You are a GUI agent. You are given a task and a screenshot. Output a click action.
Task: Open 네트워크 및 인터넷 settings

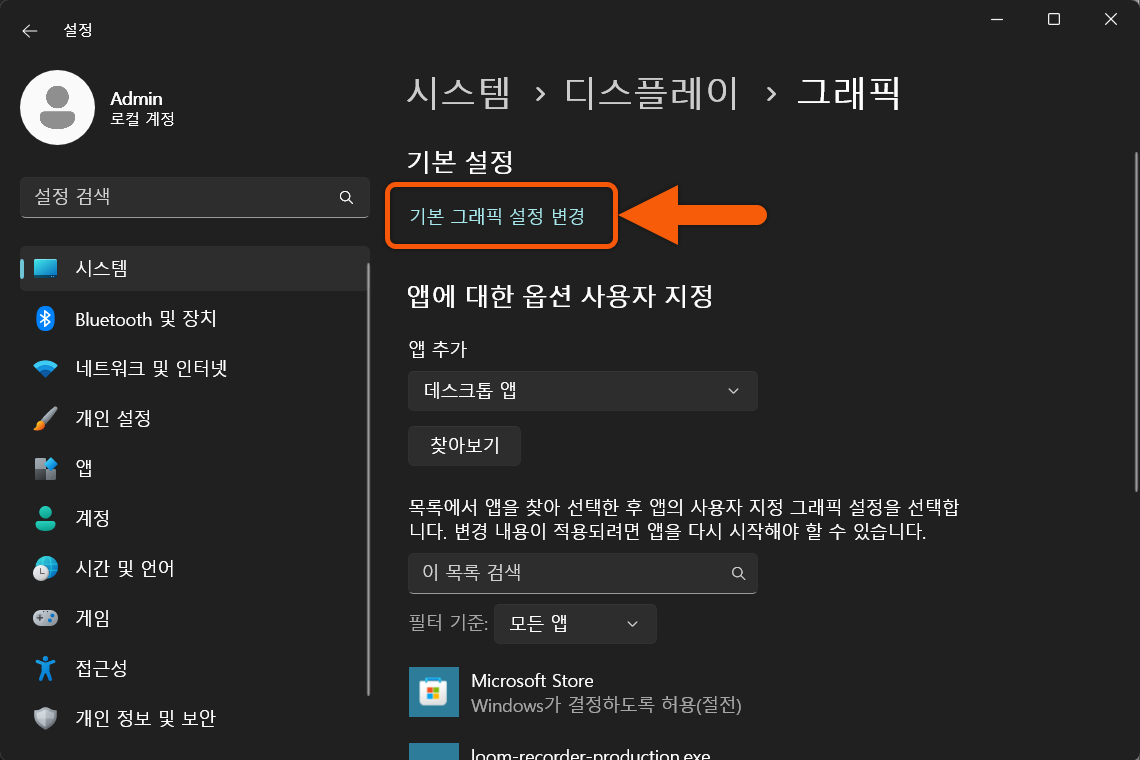pyautogui.click(x=44, y=368)
